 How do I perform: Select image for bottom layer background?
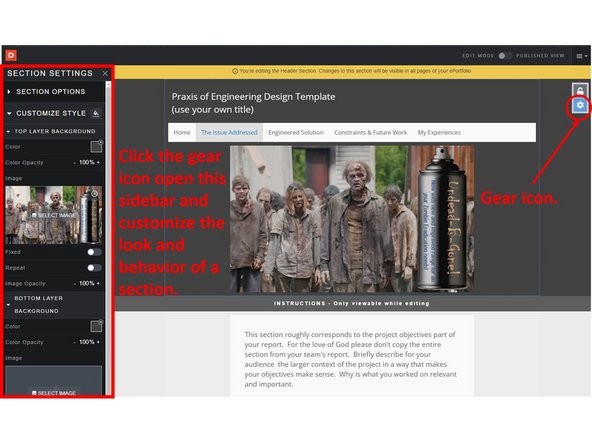pos(54,393)
